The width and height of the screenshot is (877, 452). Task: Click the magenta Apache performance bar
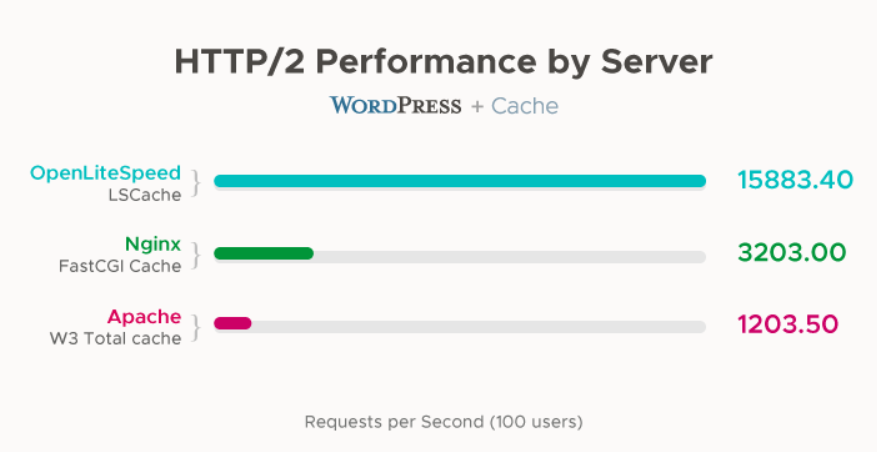click(x=232, y=324)
